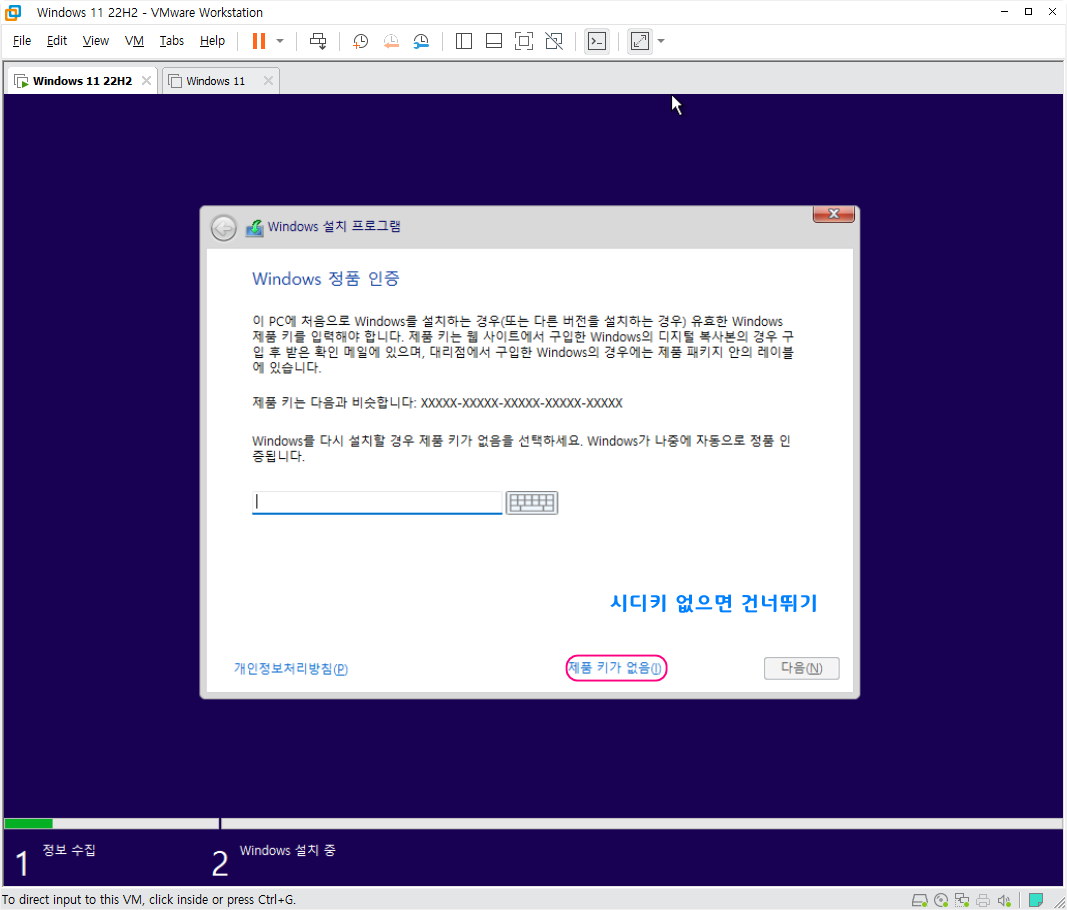
Task: Enter full screen mode
Action: pos(523,42)
